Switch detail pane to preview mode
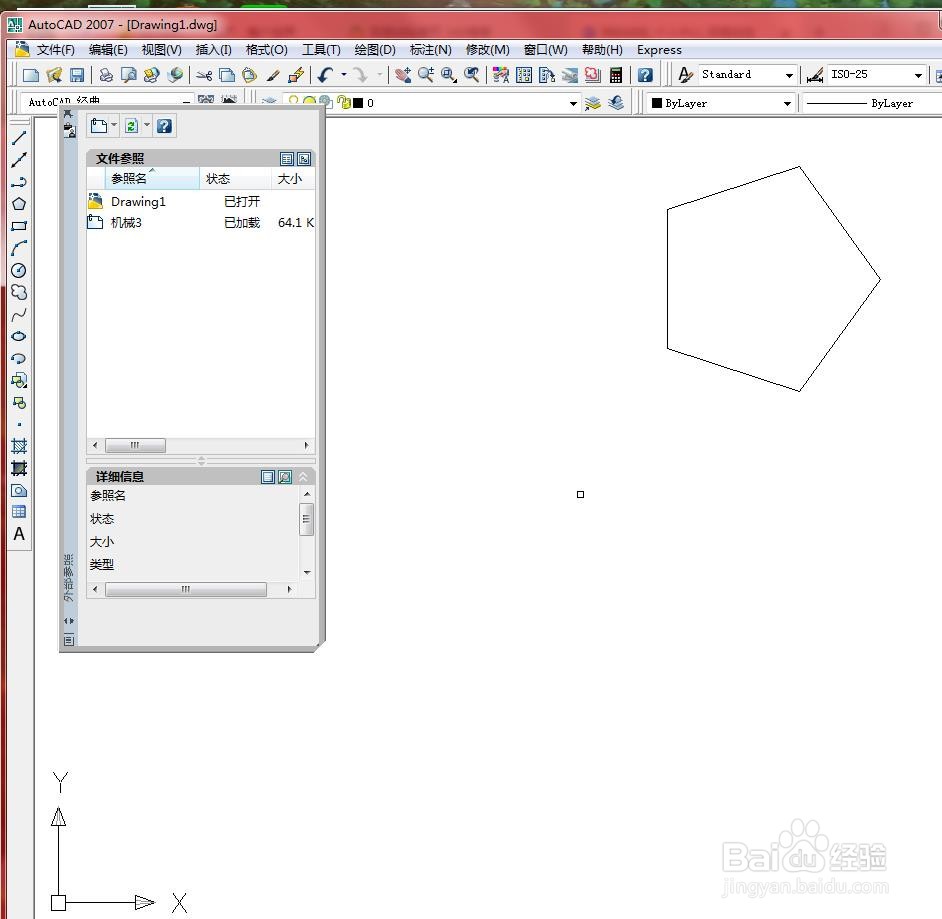Screen dimensions: 942x919 (285, 477)
